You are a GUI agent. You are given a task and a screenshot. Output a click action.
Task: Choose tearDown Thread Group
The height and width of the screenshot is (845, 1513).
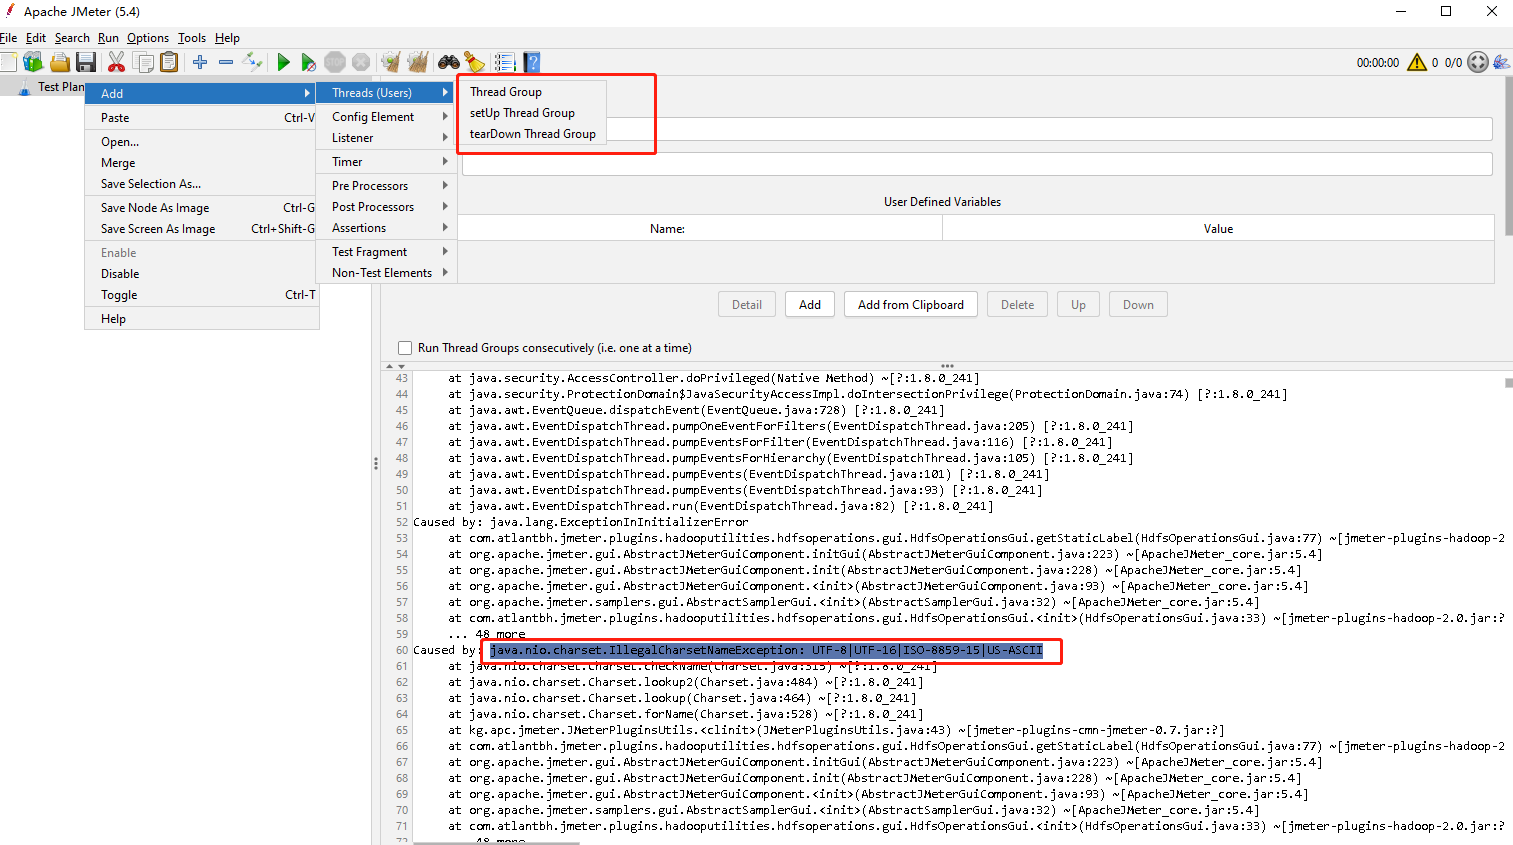(533, 134)
